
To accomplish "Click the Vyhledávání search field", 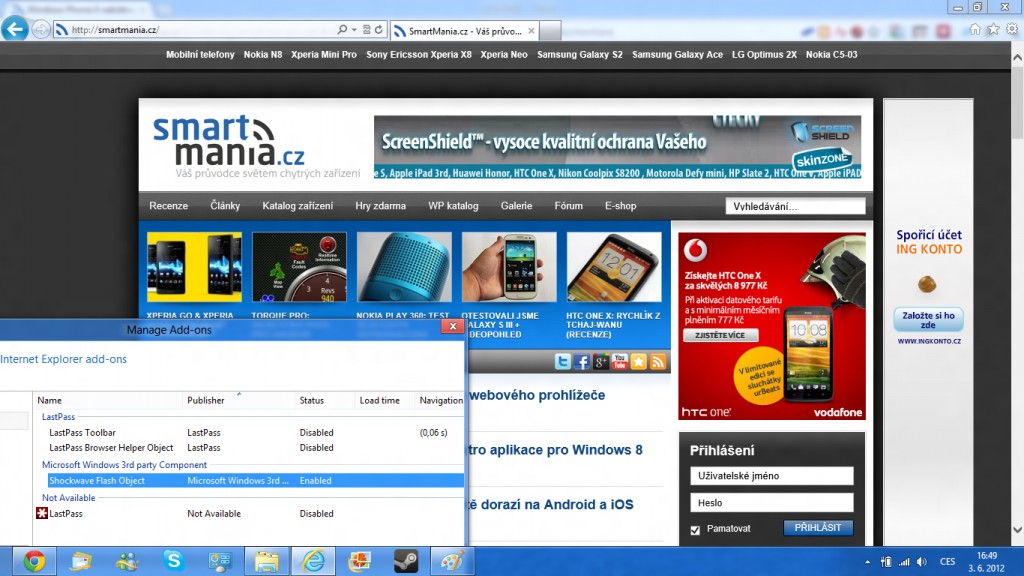I will (x=795, y=206).
